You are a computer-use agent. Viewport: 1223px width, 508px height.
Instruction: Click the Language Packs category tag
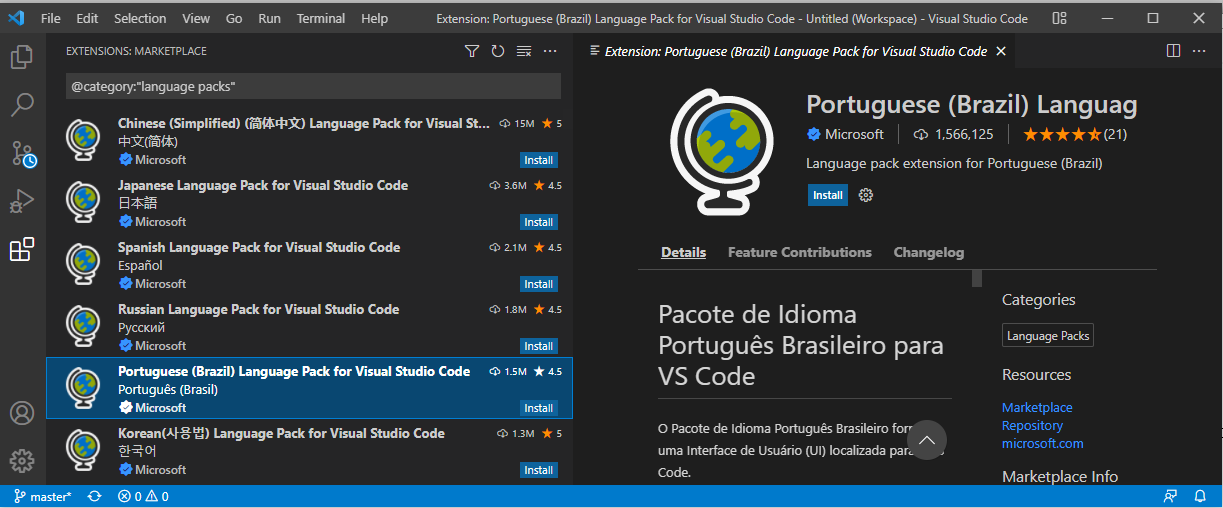(x=1048, y=336)
